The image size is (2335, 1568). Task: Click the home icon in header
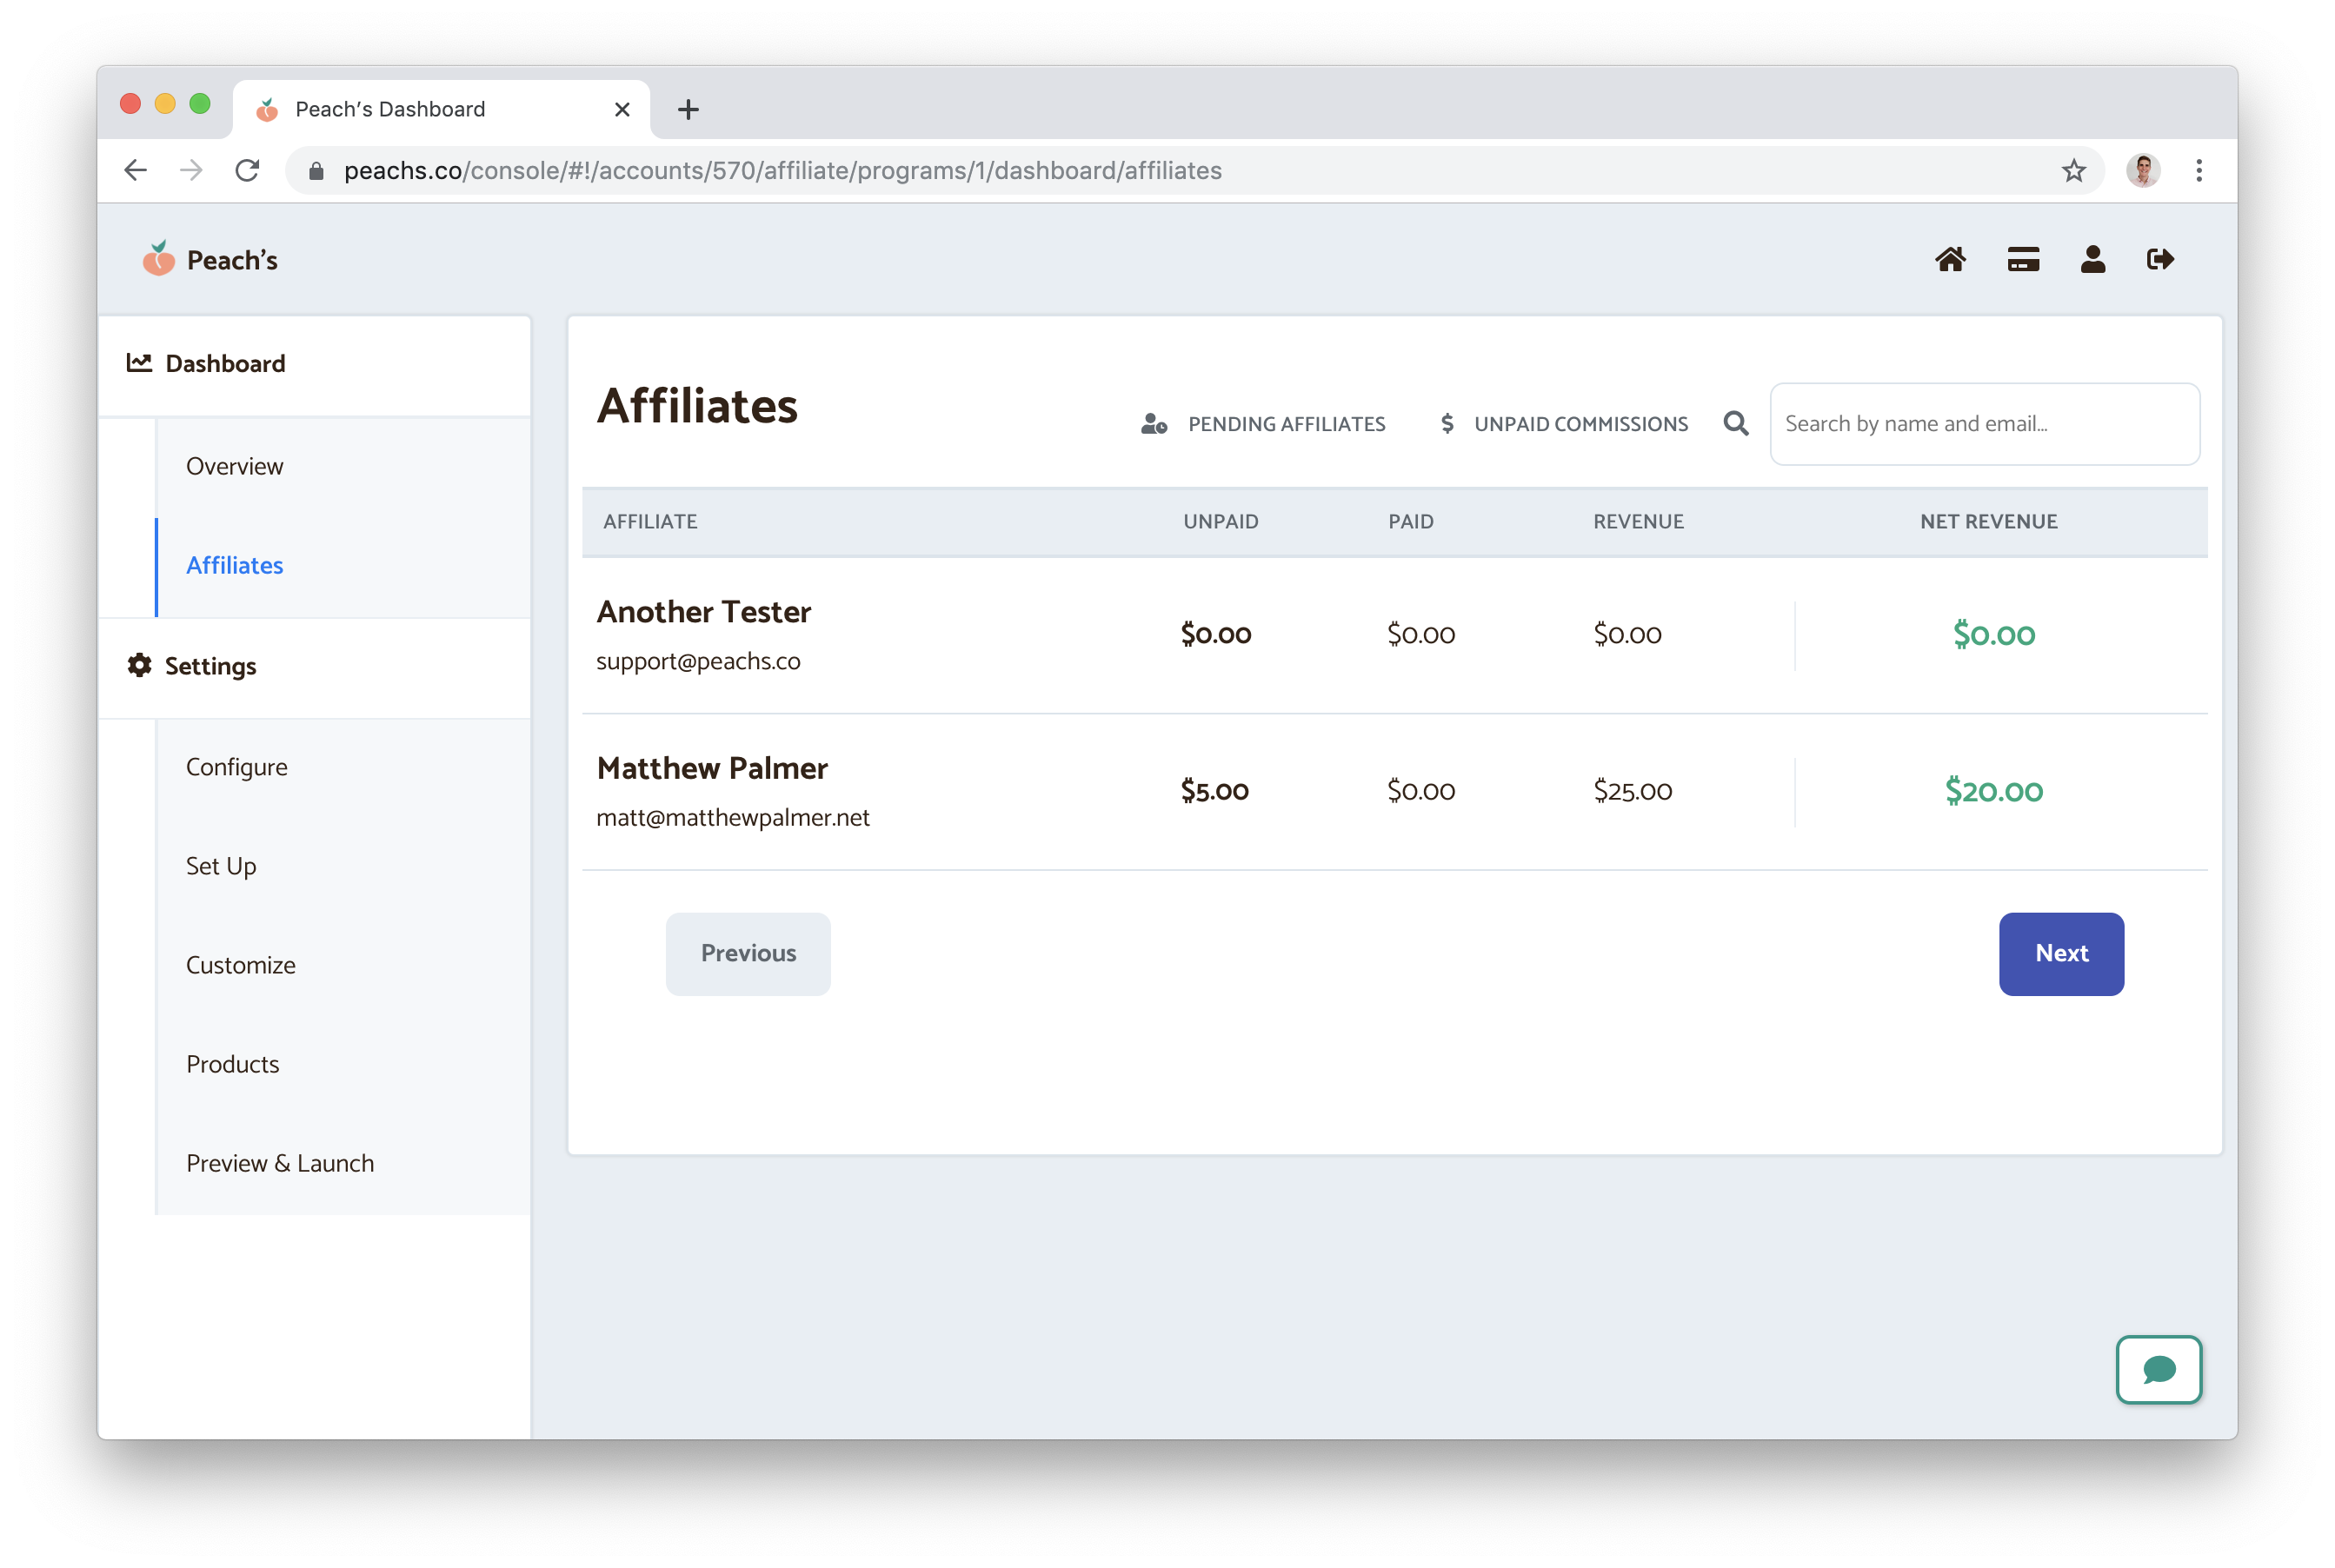tap(1950, 260)
